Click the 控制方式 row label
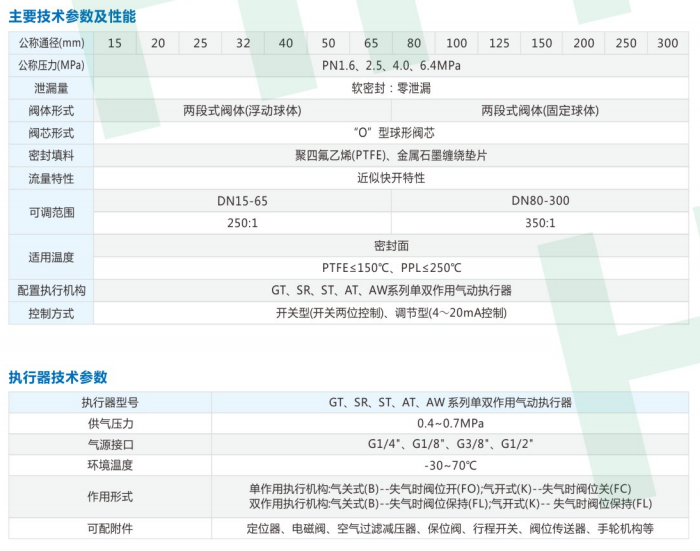Viewport: 700px width, 551px height. [x=52, y=312]
